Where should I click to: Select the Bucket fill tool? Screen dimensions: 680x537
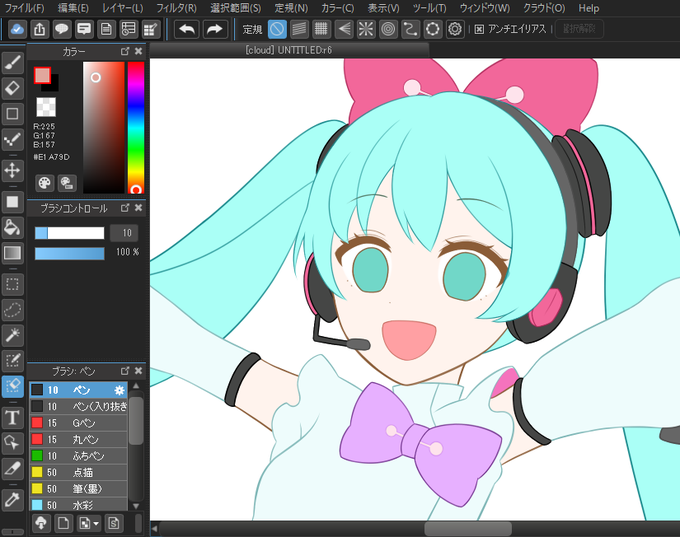[12, 227]
